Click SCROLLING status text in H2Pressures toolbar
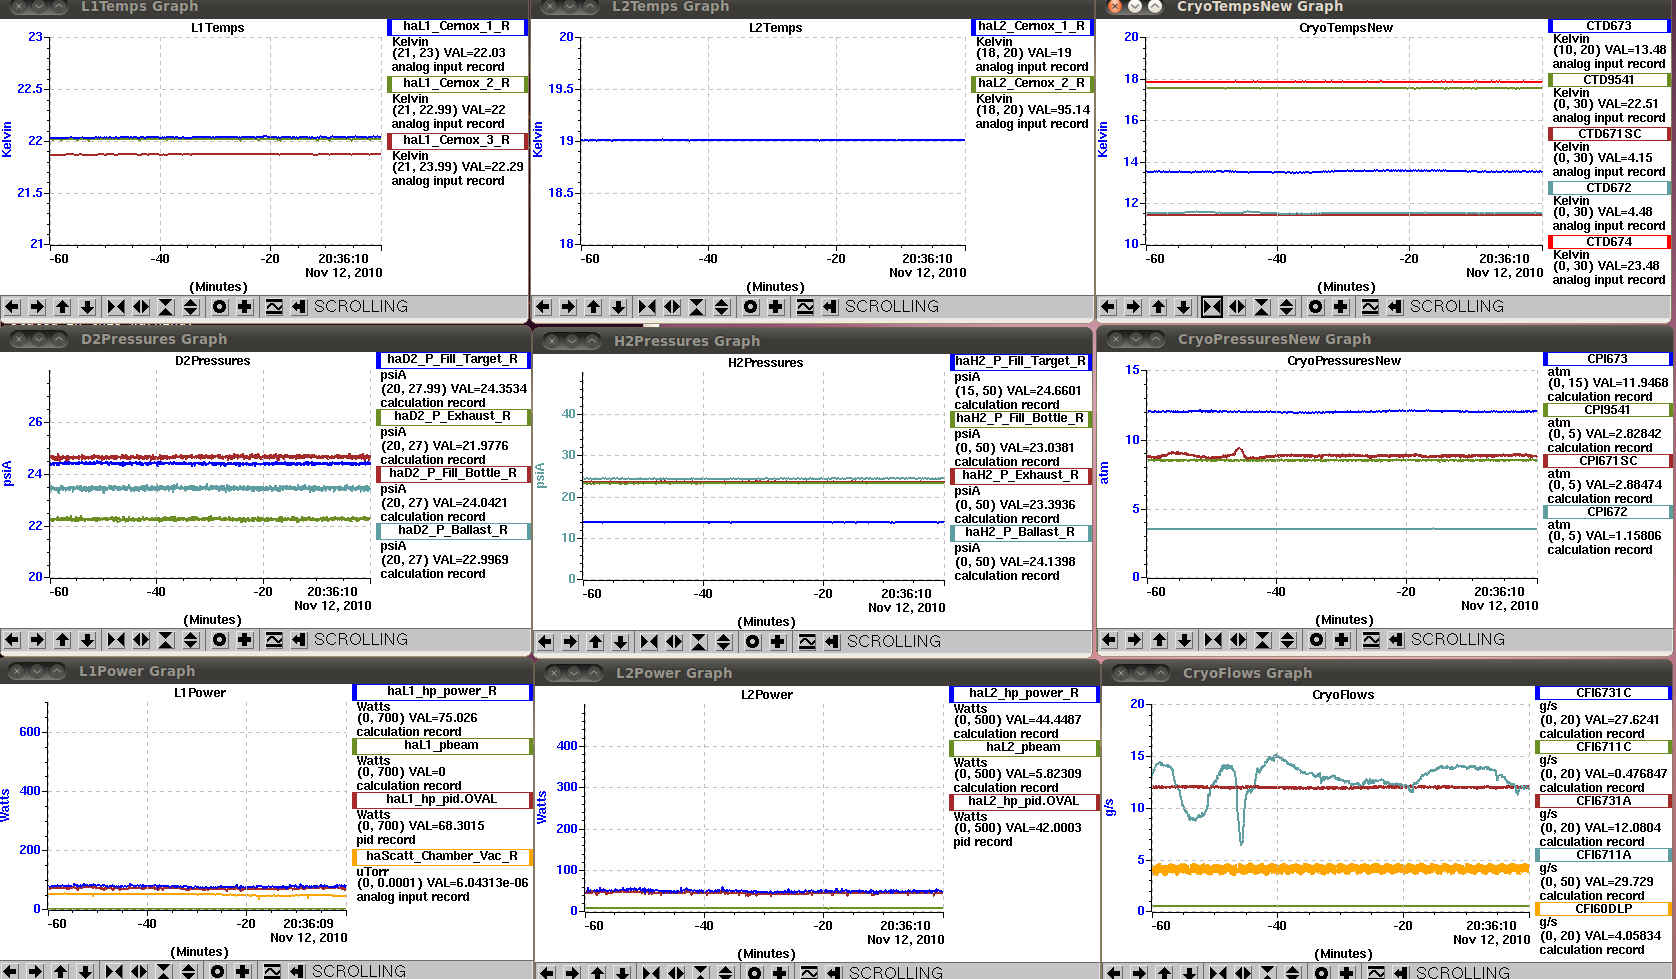The height and width of the screenshot is (979, 1676). [894, 642]
